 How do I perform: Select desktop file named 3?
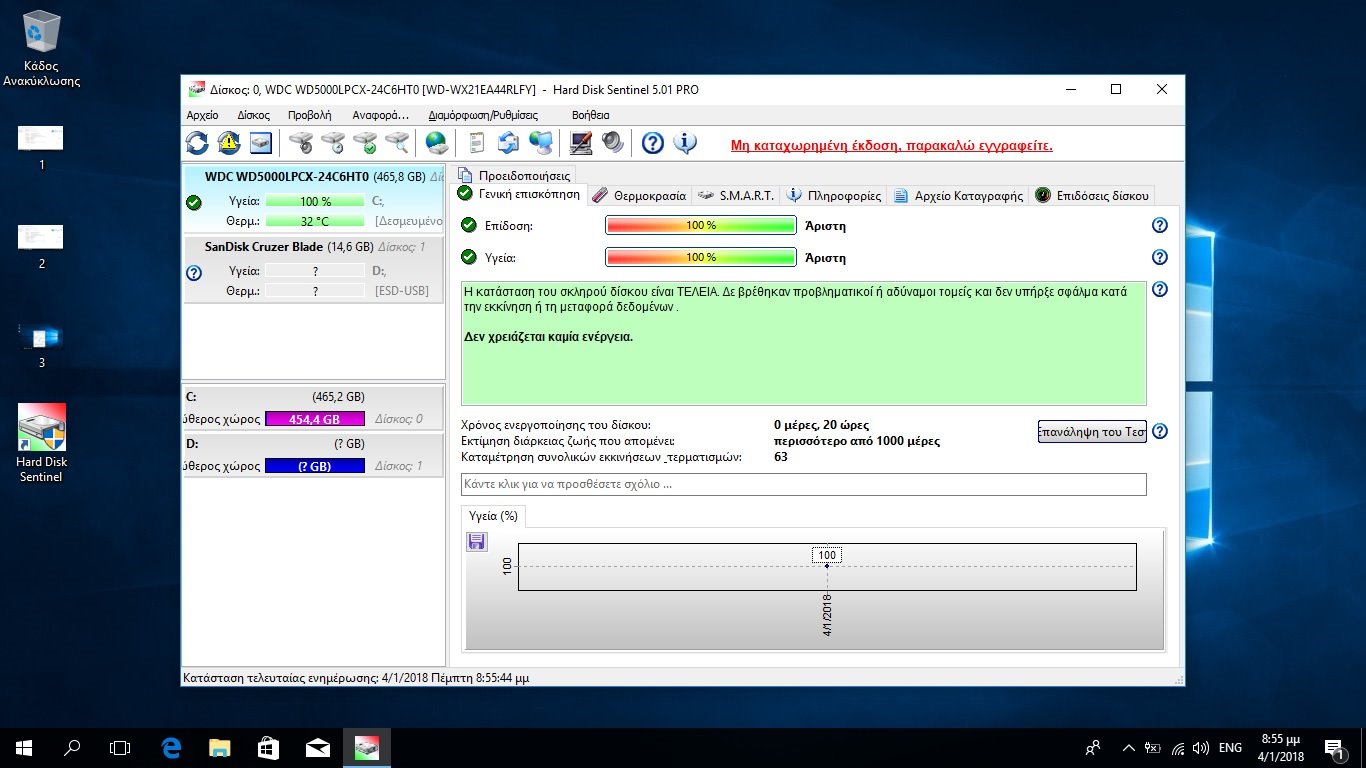point(41,344)
